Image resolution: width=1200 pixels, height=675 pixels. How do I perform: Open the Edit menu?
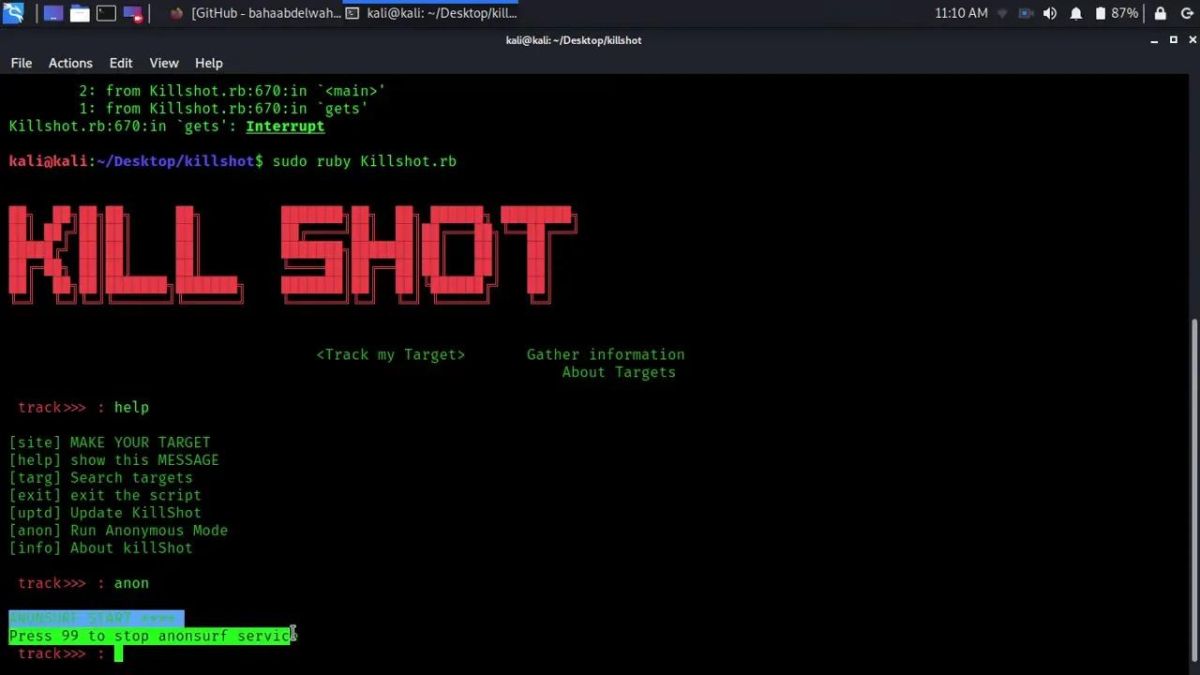click(x=121, y=63)
